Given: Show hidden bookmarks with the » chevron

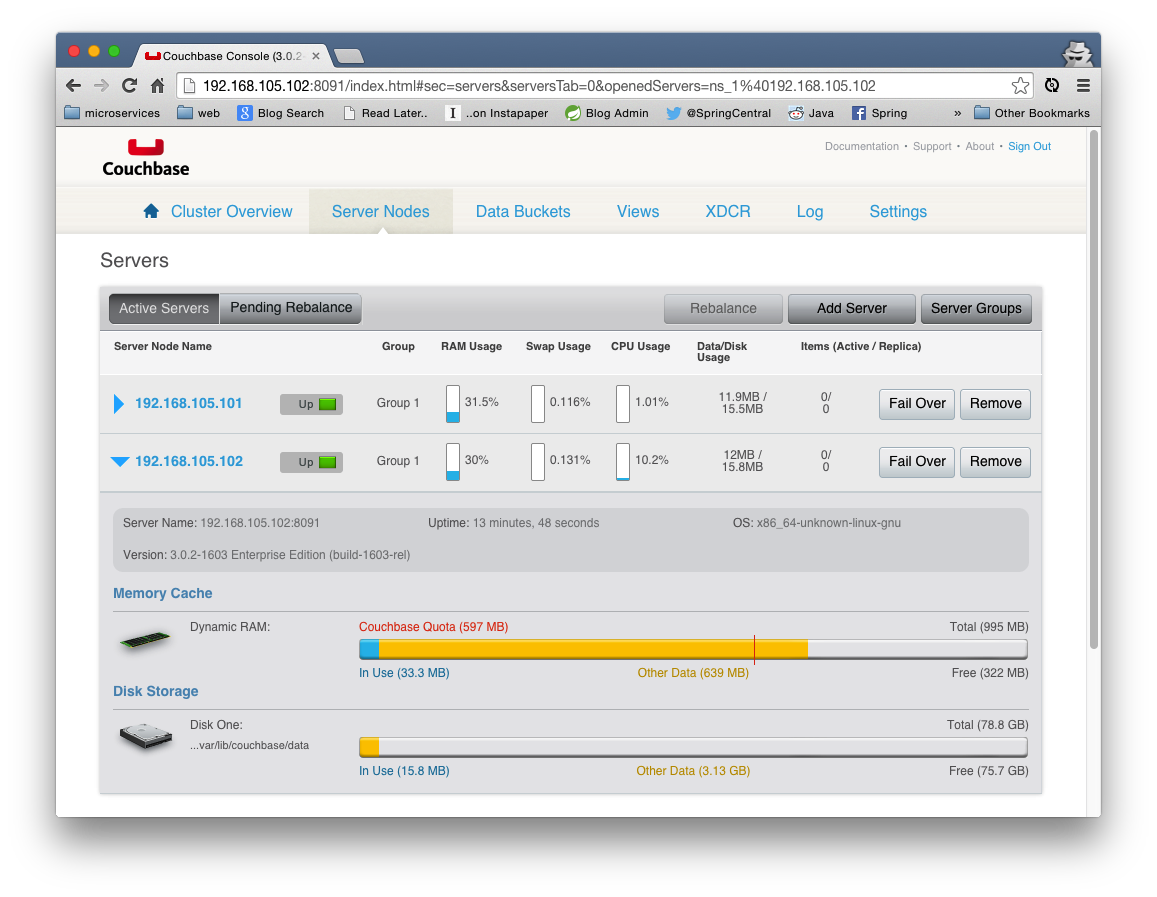Looking at the screenshot, I should (x=957, y=113).
